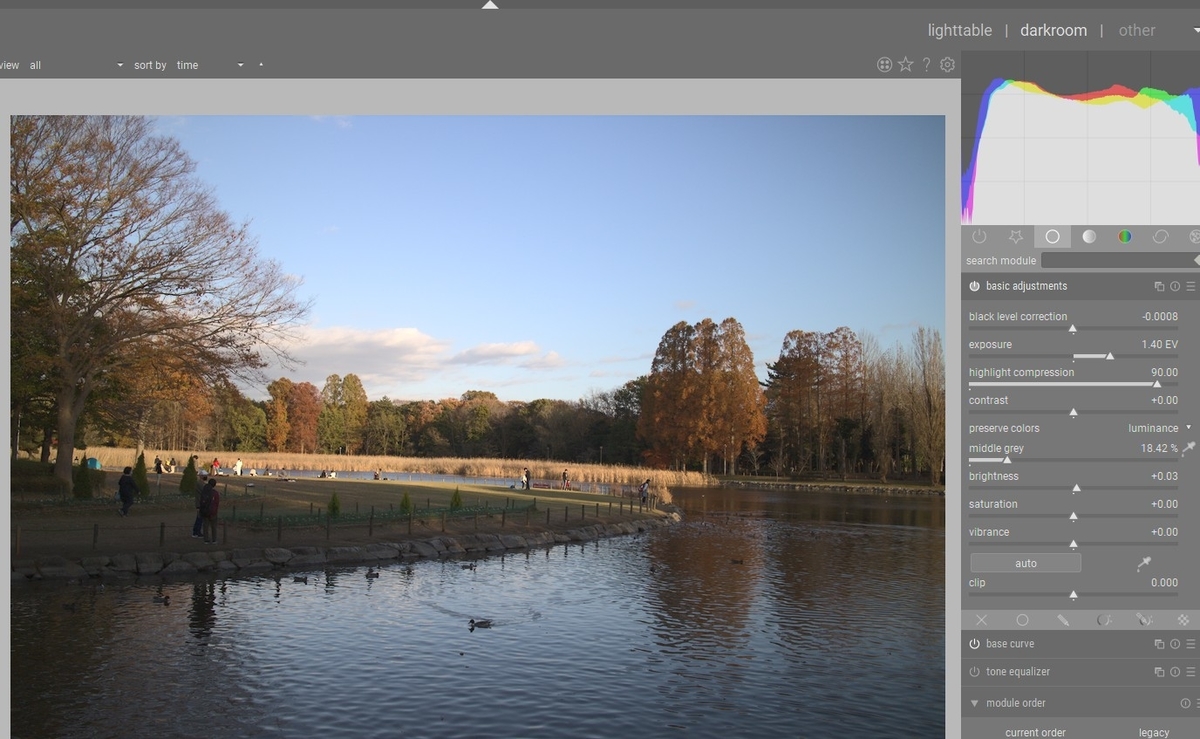1200x739 pixels.
Task: Open preserve colors 'luminance' dropdown
Action: [1159, 428]
